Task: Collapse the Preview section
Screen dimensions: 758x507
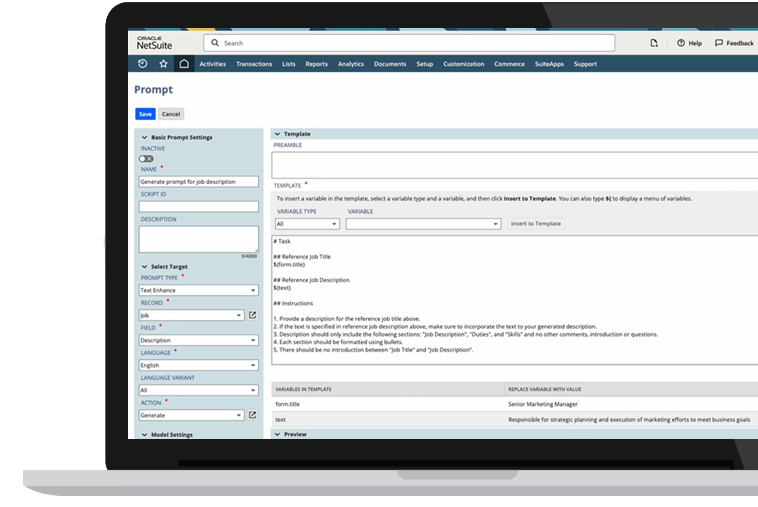Action: pyautogui.click(x=277, y=434)
